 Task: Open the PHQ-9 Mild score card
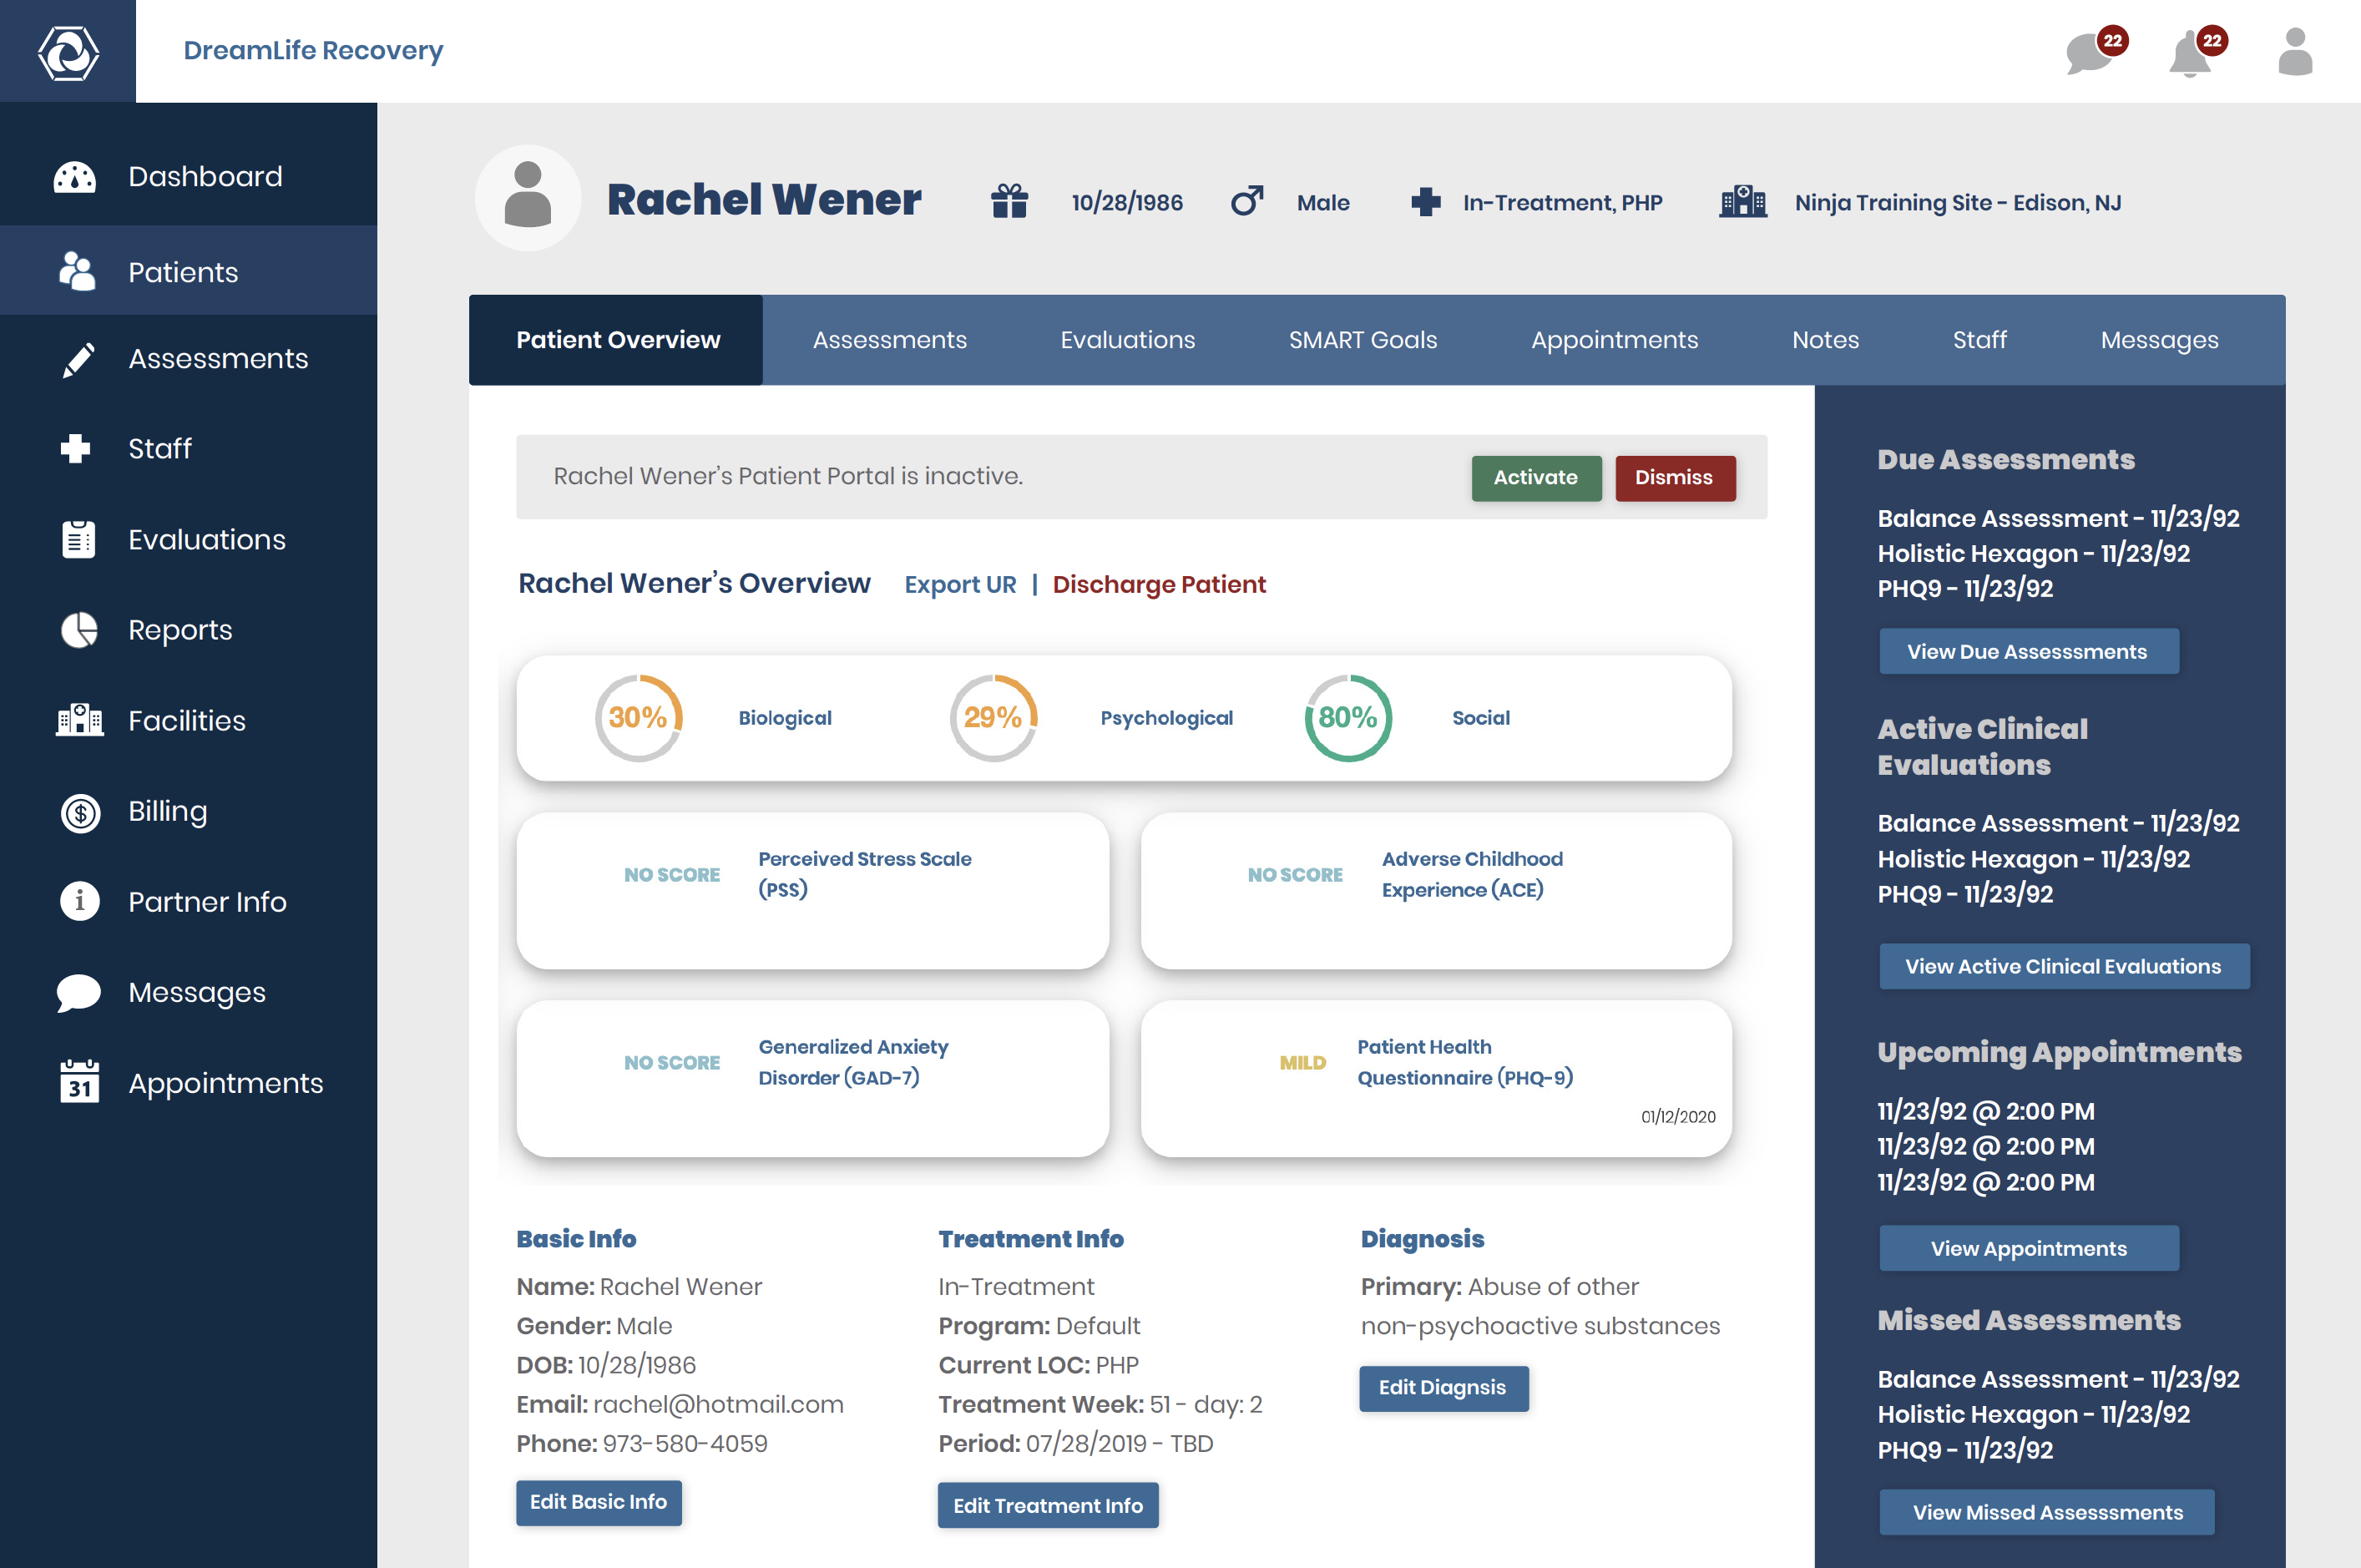pos(1435,1078)
